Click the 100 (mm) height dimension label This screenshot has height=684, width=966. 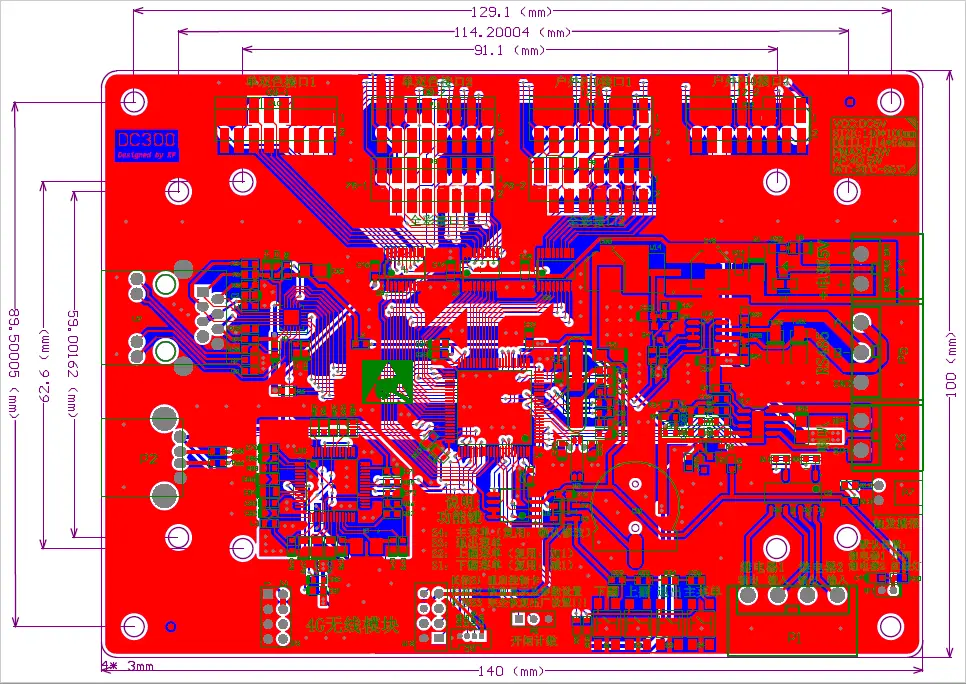(951, 366)
